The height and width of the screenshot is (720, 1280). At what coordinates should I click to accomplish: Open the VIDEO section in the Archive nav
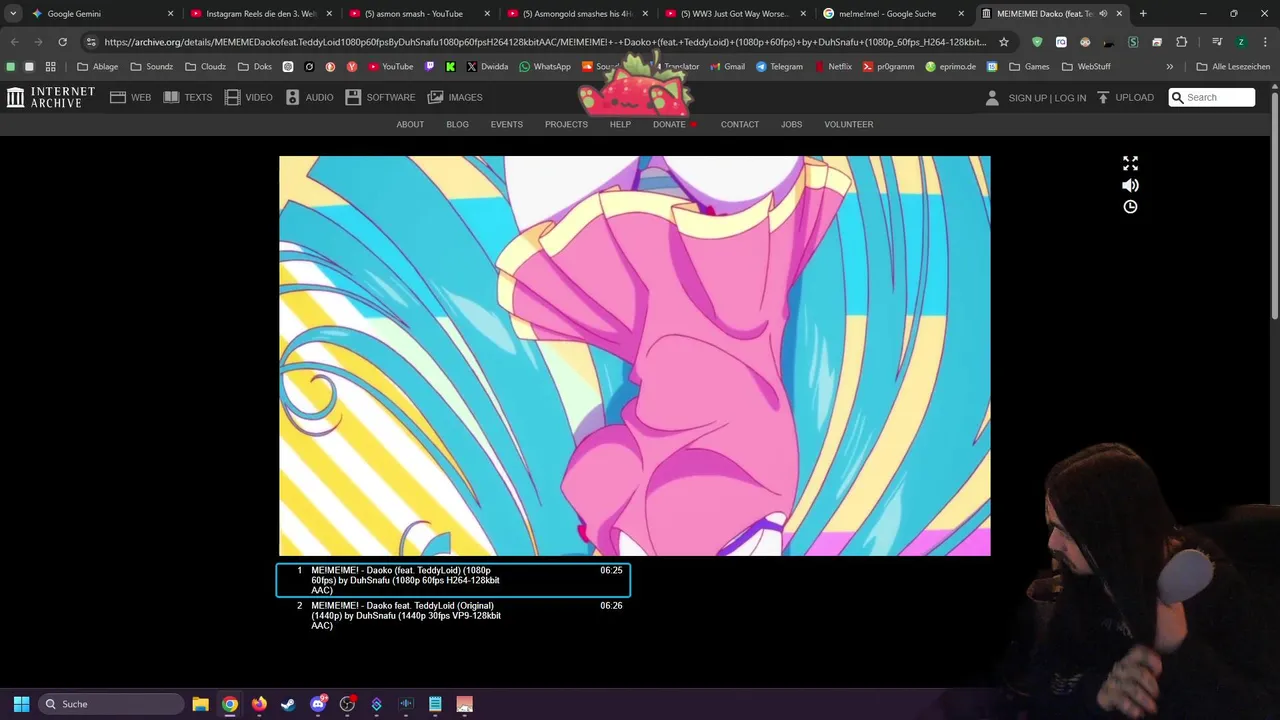(x=249, y=97)
